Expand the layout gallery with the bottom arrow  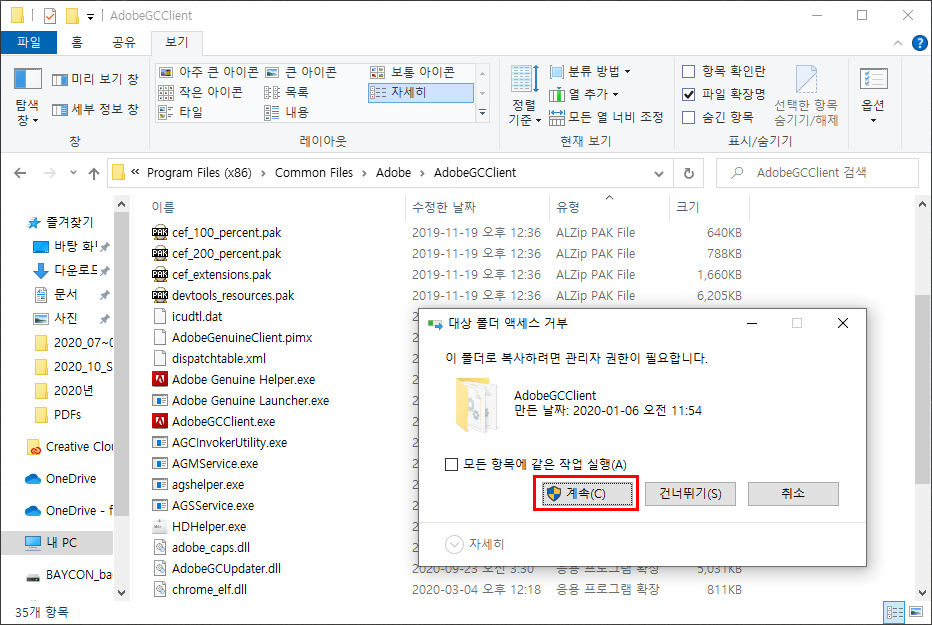tap(483, 113)
